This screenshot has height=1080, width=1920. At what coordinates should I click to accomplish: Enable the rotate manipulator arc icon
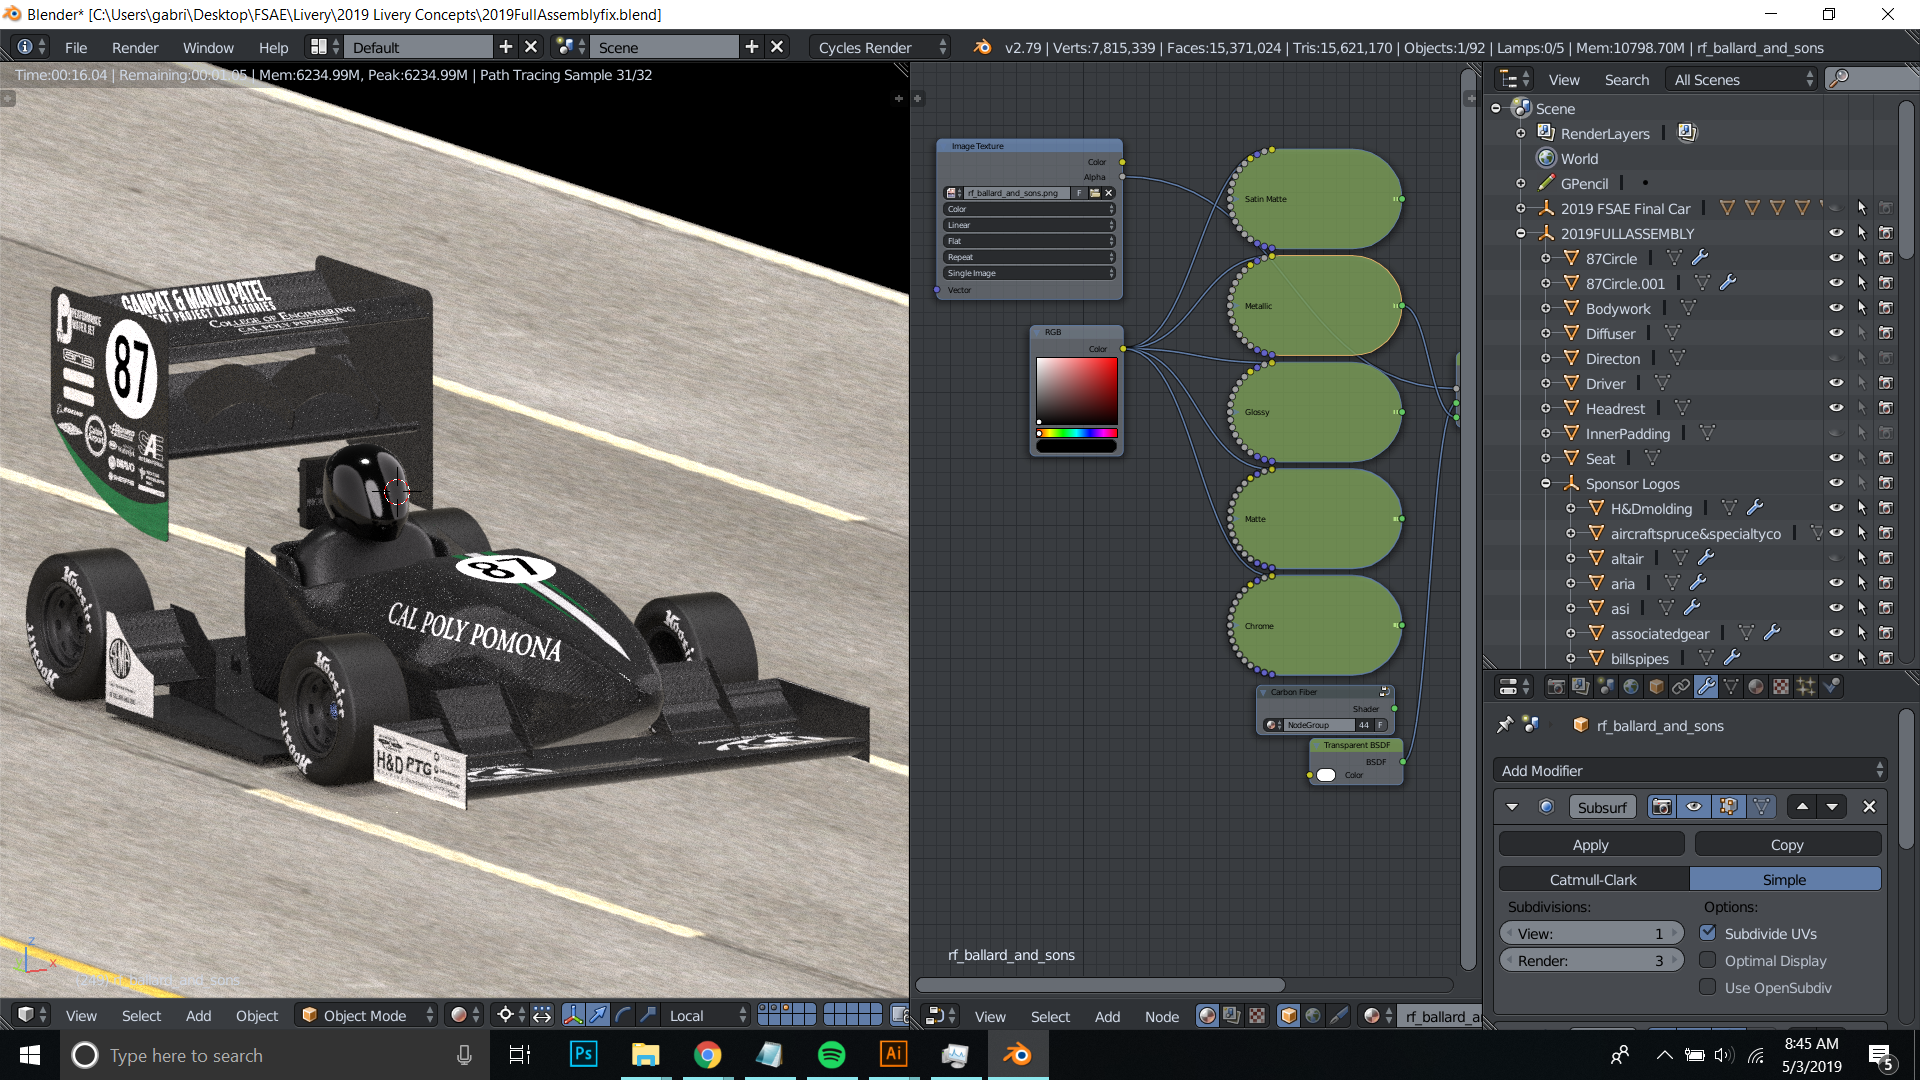tap(623, 1015)
